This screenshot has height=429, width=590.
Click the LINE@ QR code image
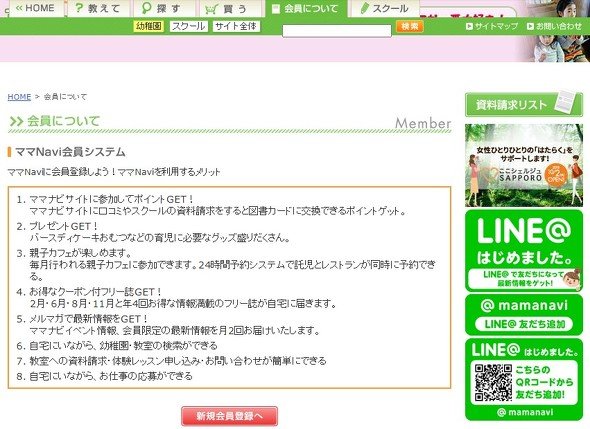pyautogui.click(x=493, y=383)
